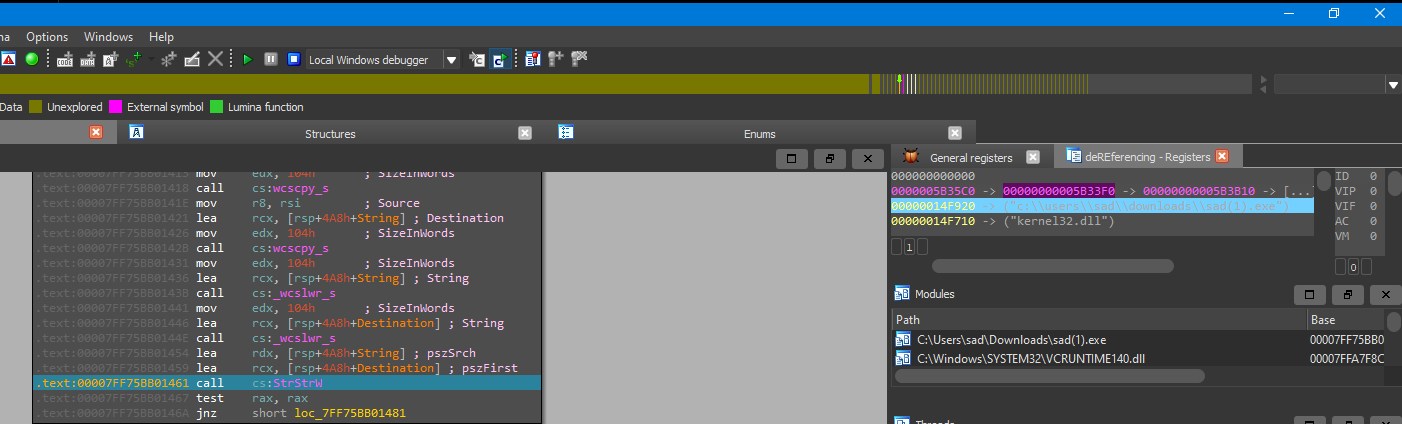Close the Enums tab
1402x424 pixels.
click(954, 133)
